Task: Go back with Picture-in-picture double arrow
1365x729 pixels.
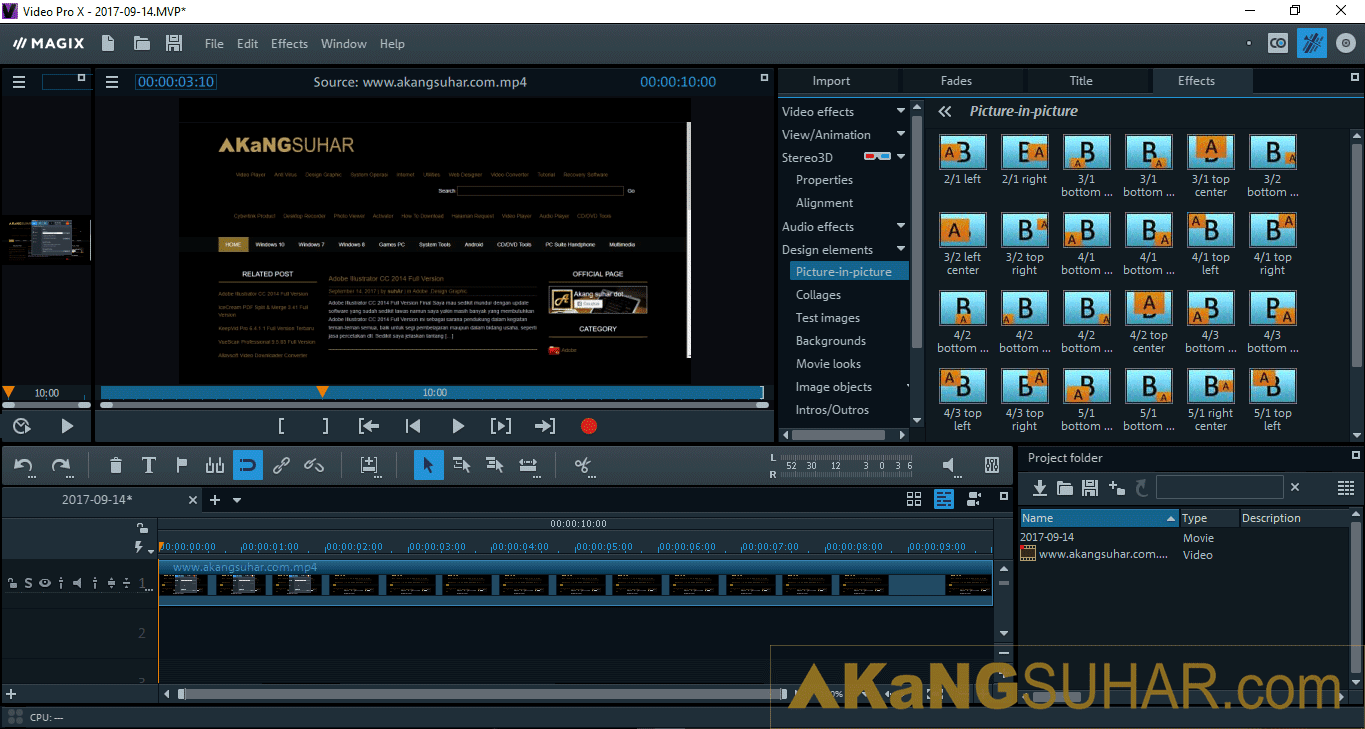Action: (945, 112)
